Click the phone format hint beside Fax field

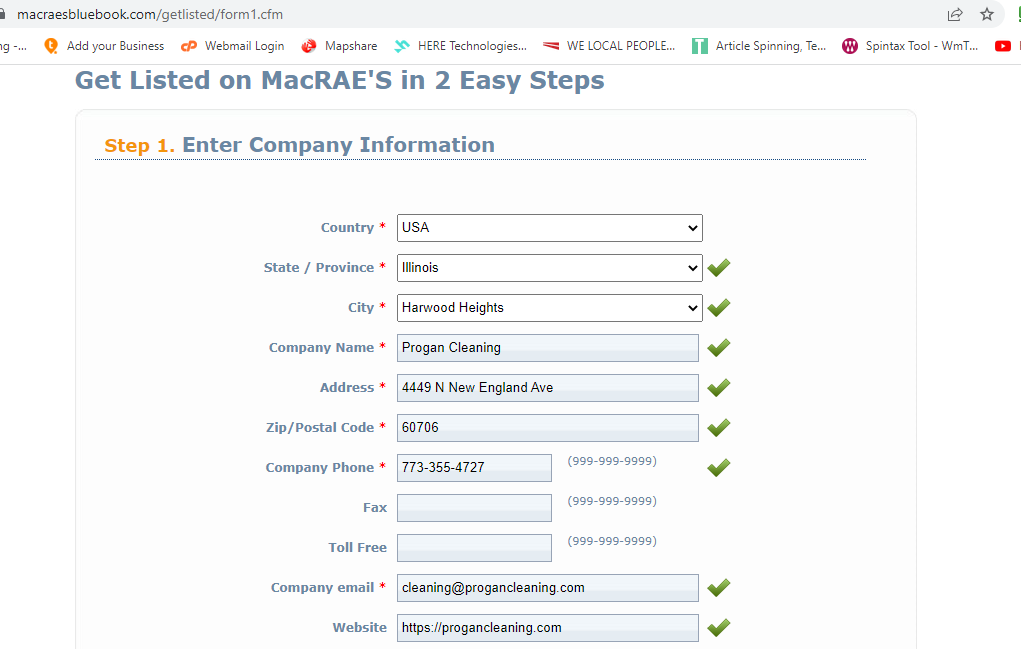point(612,501)
